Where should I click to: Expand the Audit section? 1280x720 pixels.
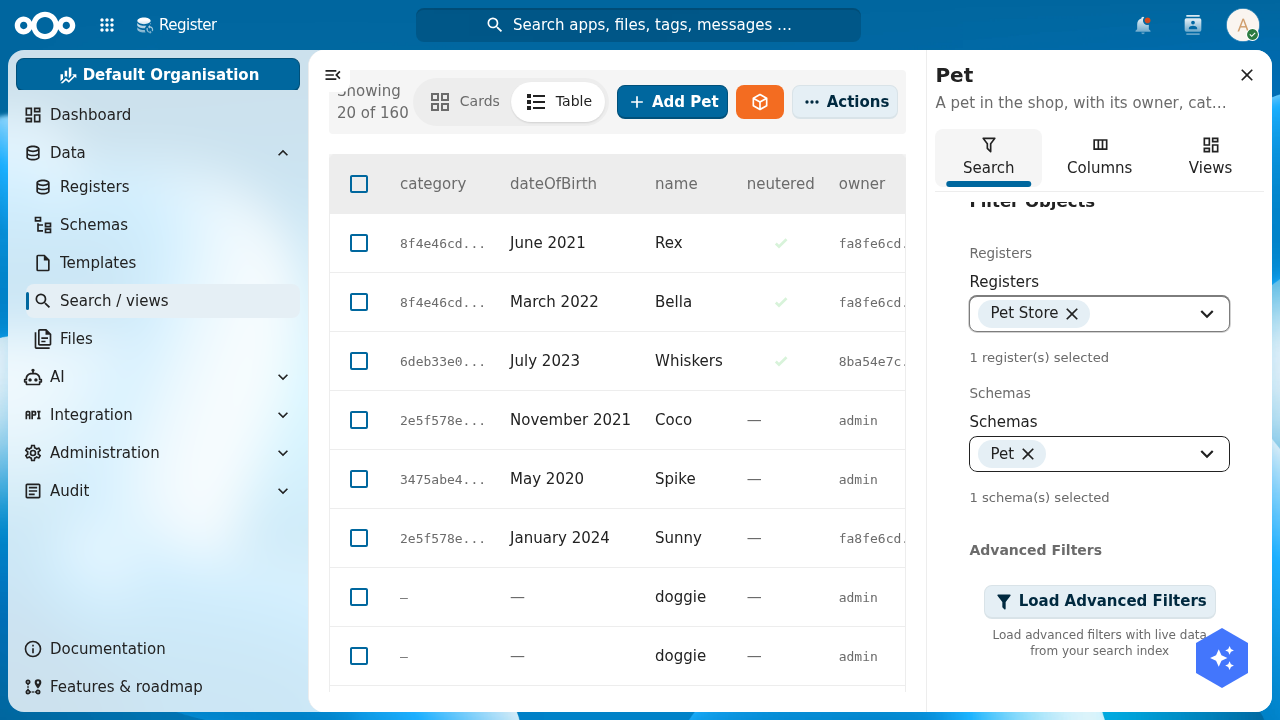pos(283,491)
